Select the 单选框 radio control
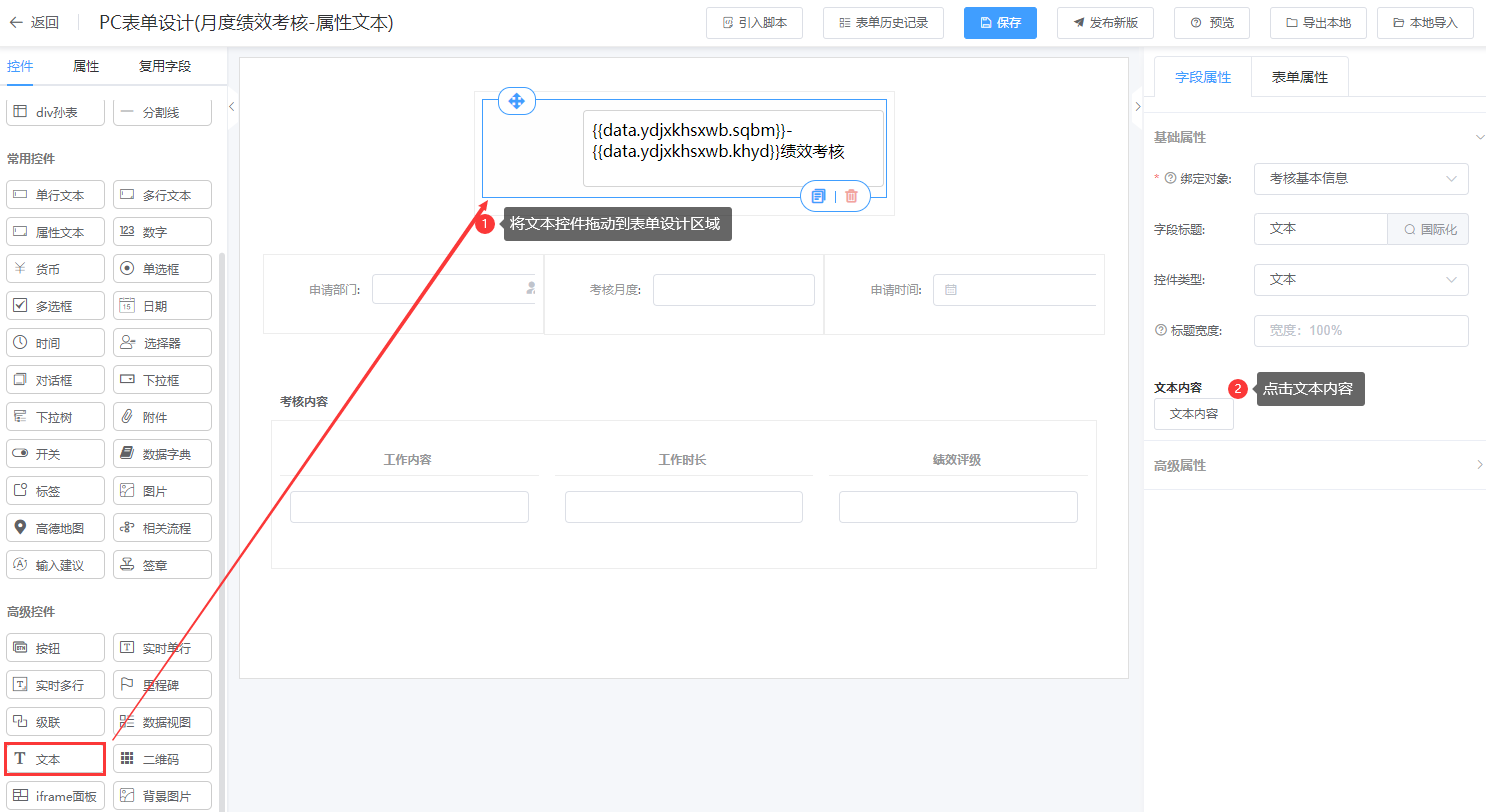 [162, 269]
